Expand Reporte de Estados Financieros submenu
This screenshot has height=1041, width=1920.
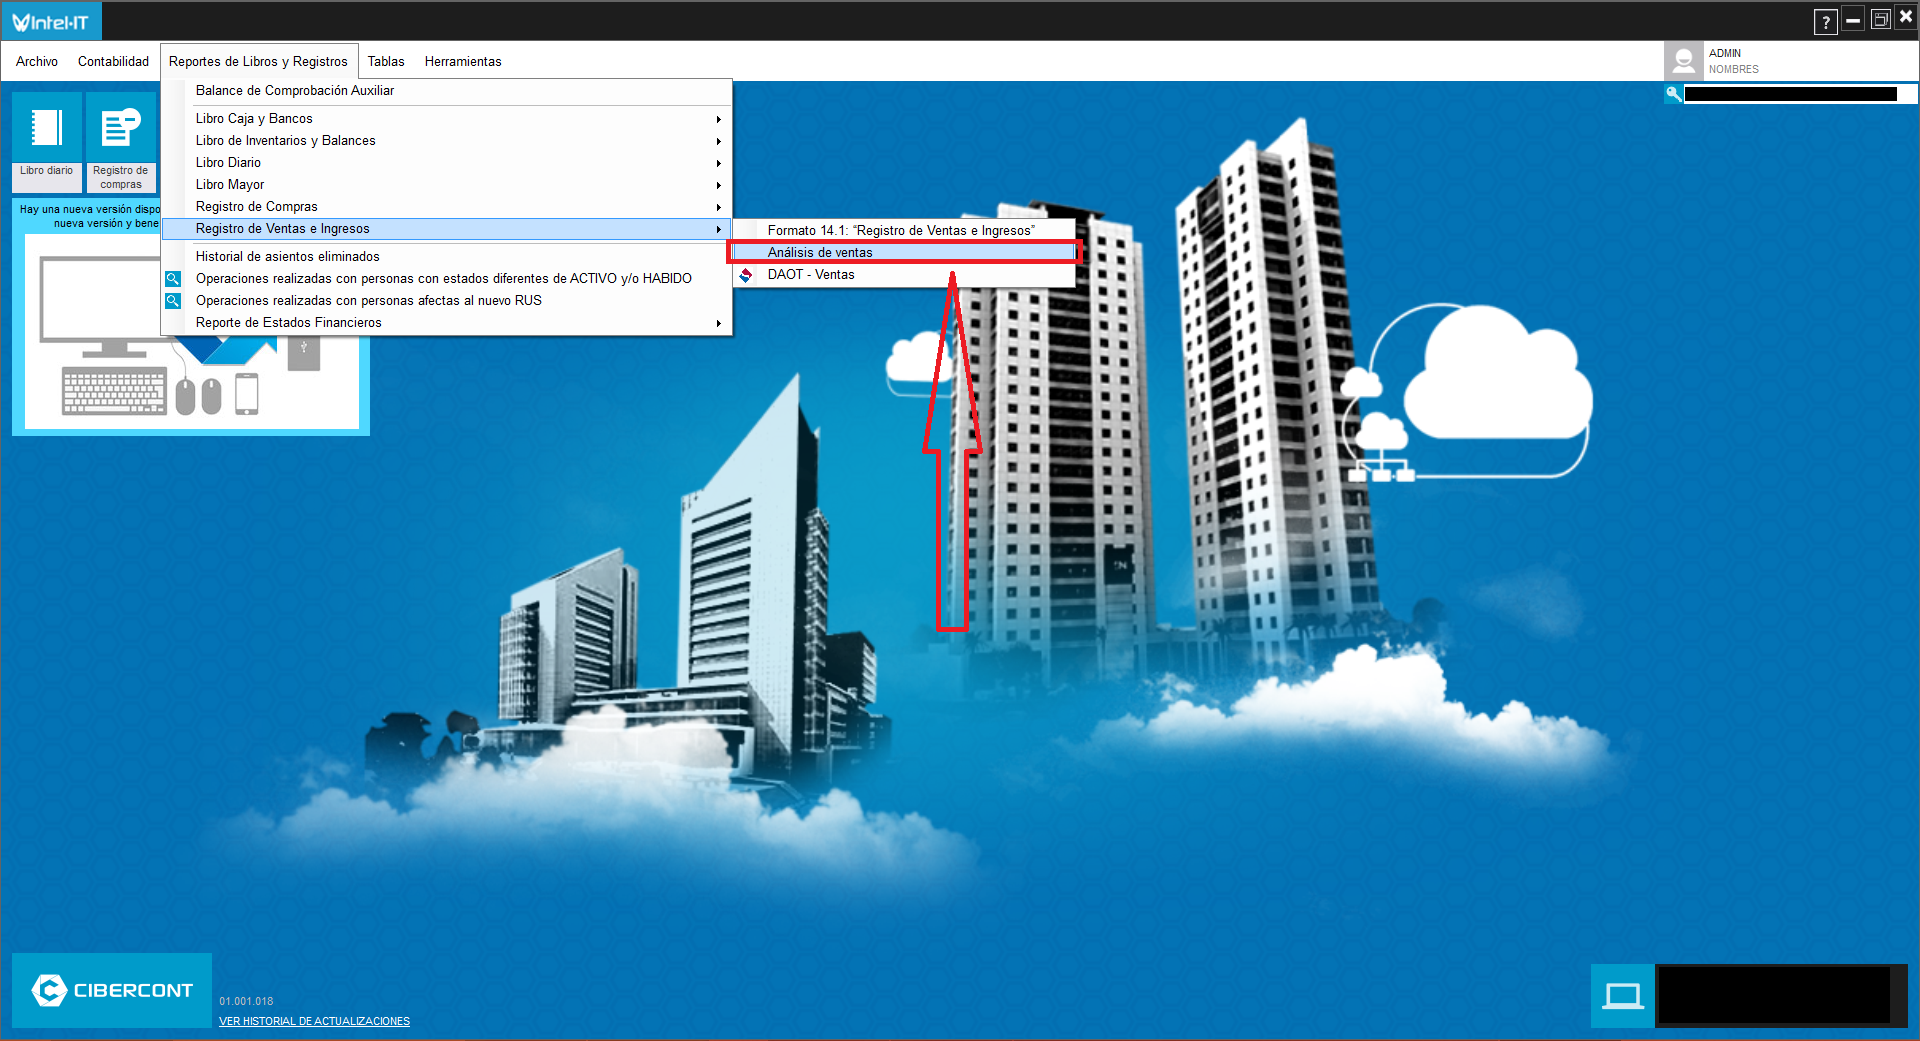pos(288,323)
